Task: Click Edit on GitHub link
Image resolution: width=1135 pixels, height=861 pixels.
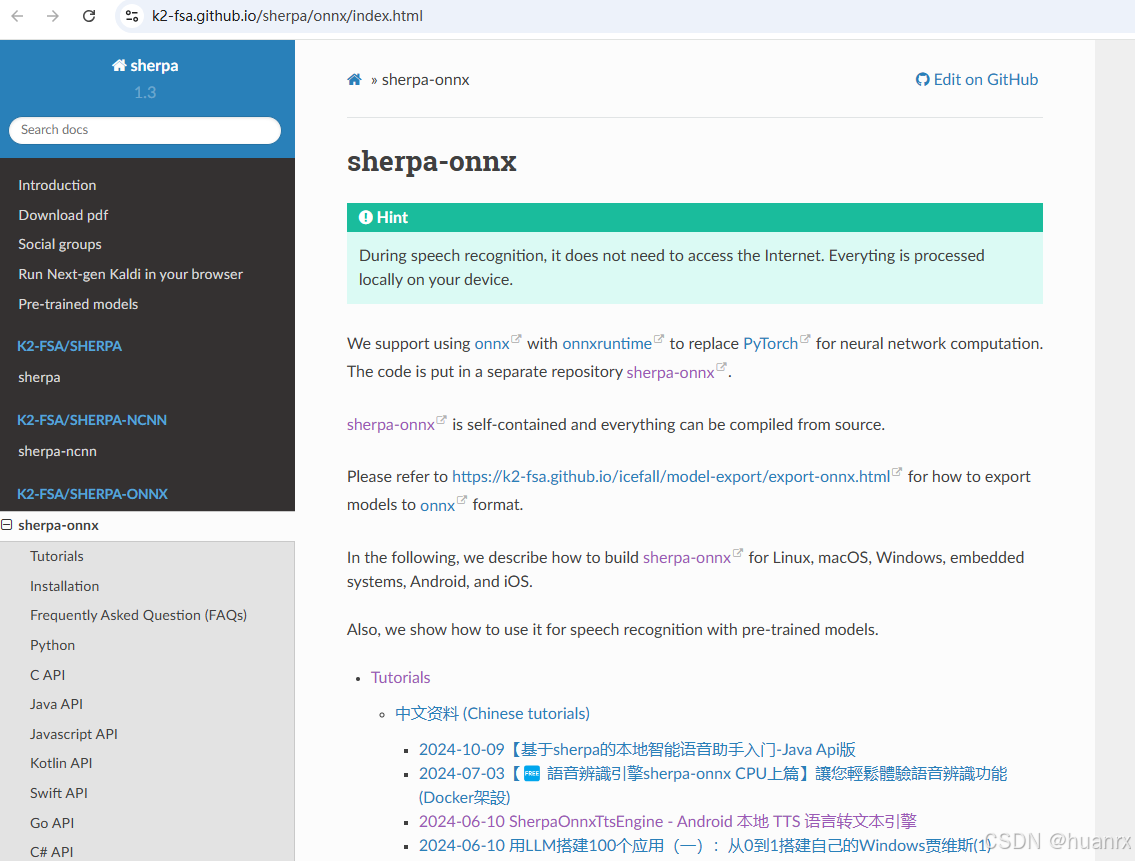Action: [x=976, y=80]
